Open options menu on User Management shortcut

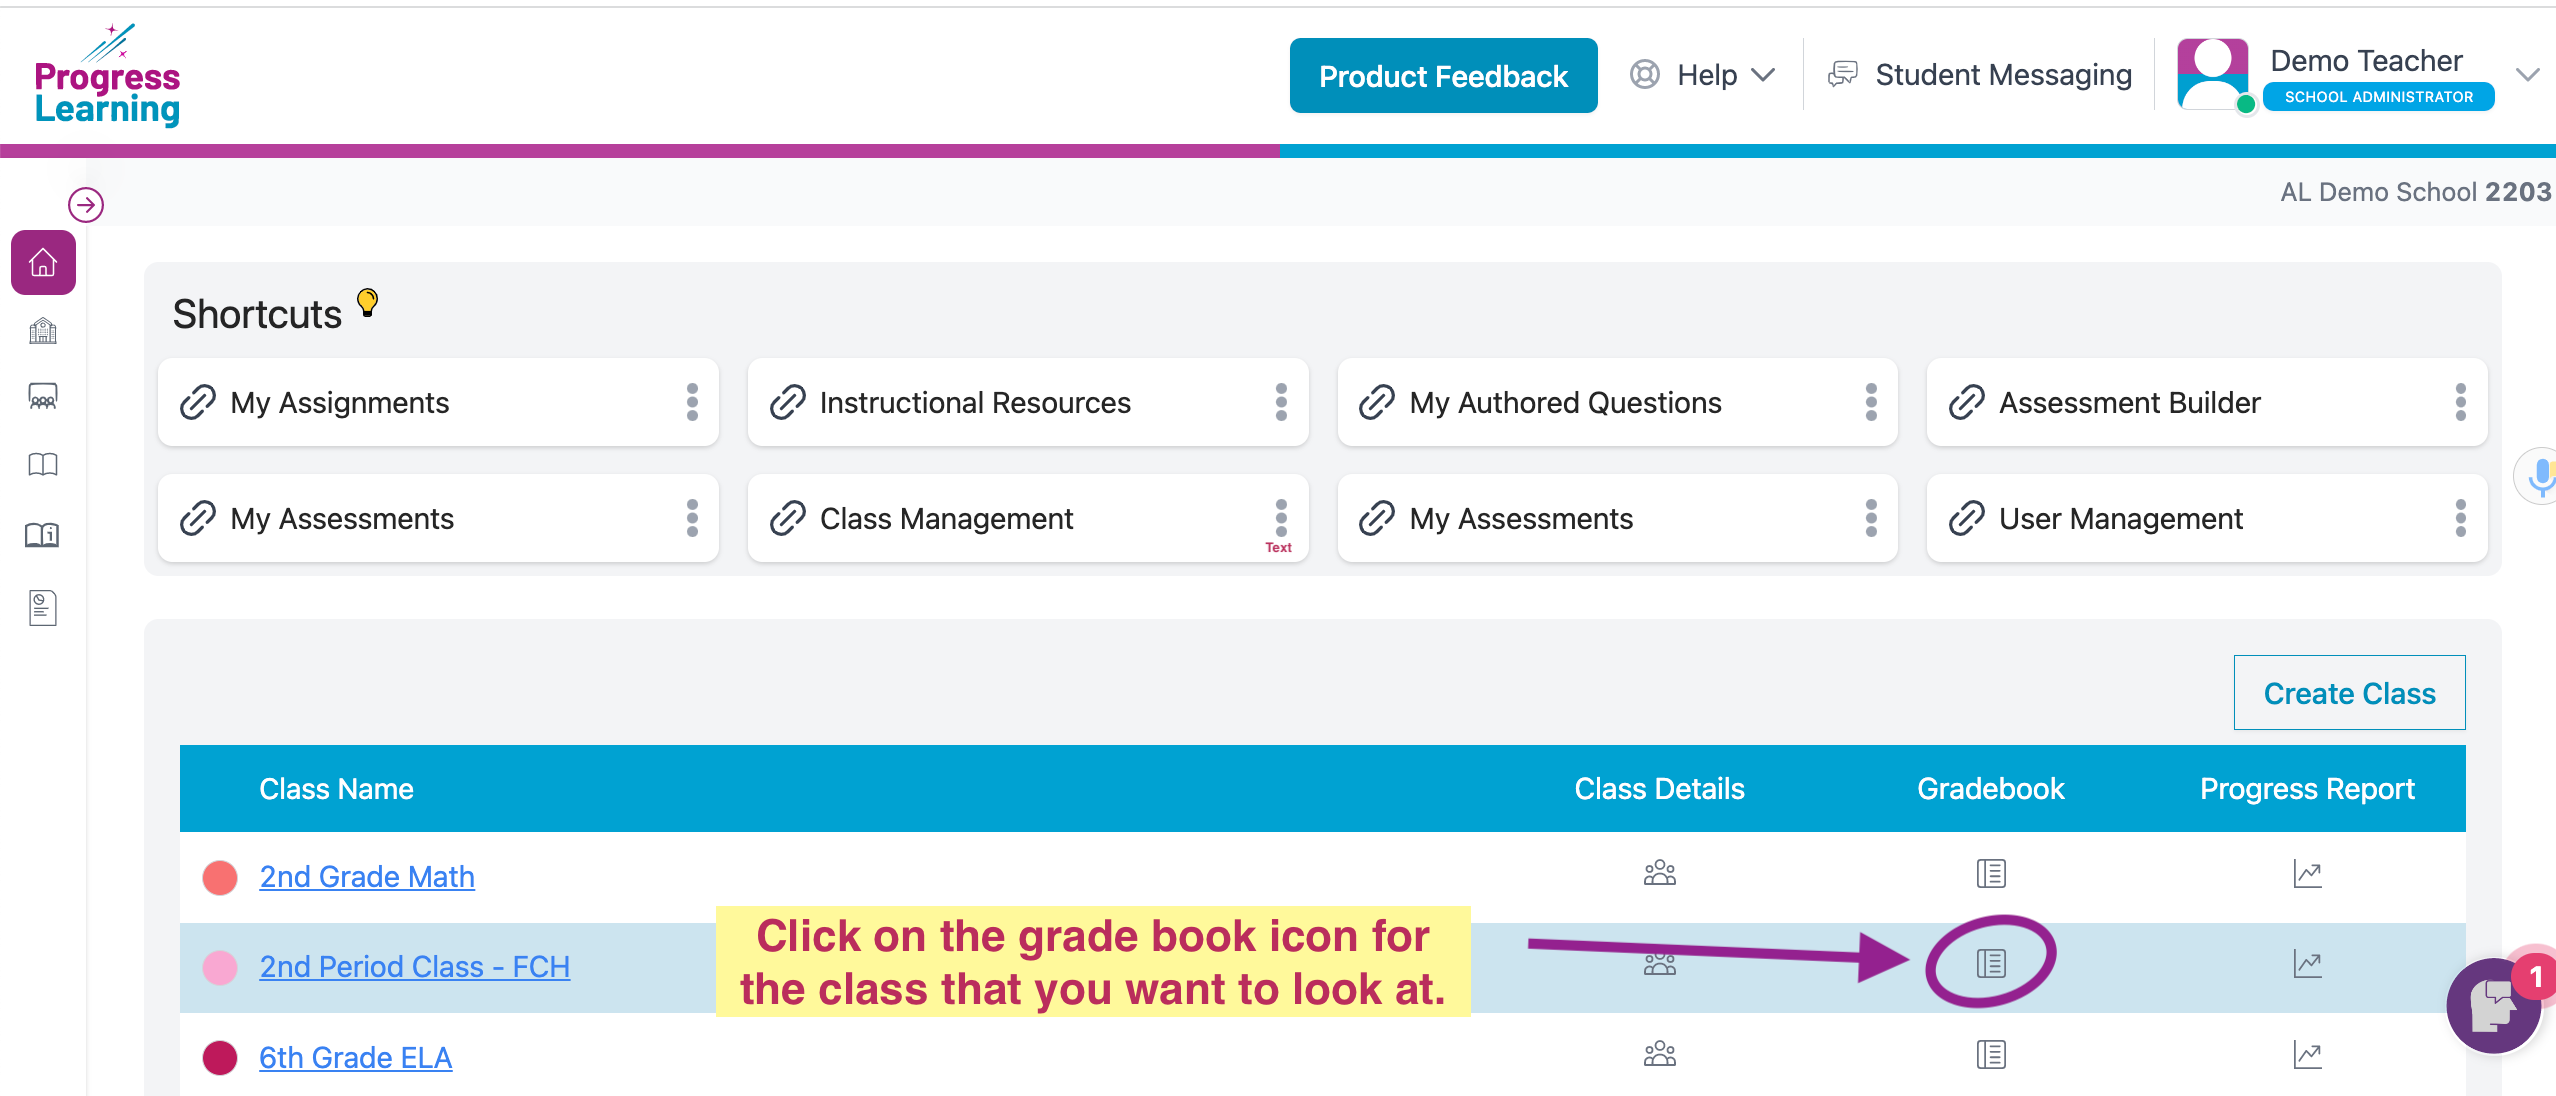coord(2460,518)
